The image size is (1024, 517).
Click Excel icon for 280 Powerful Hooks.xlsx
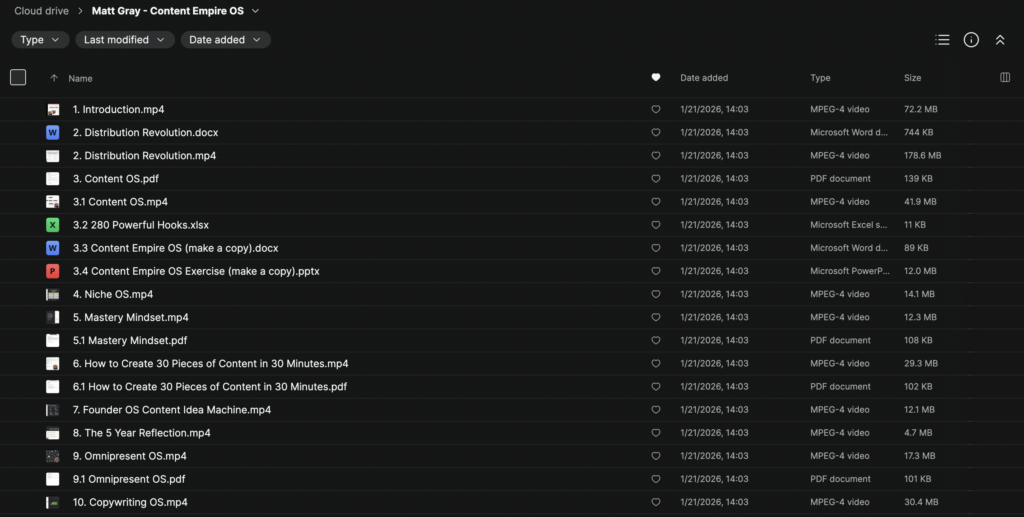tap(53, 225)
